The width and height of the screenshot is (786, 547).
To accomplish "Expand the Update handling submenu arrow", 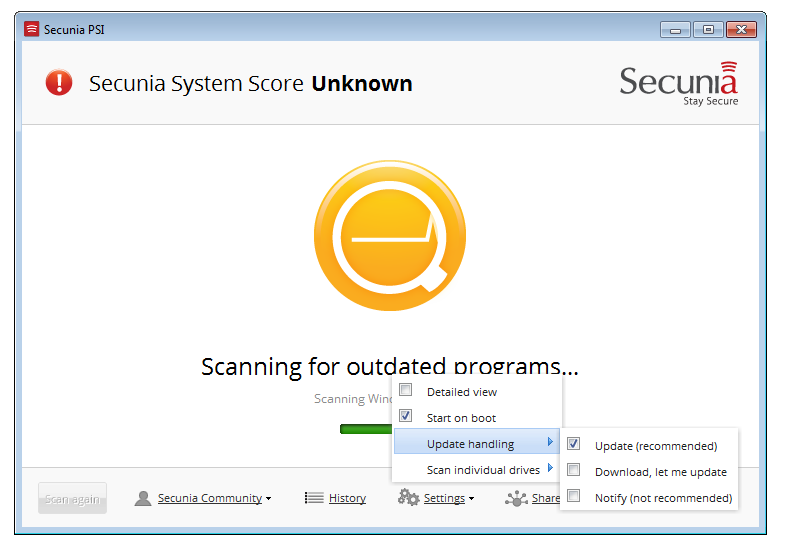I will tap(550, 442).
